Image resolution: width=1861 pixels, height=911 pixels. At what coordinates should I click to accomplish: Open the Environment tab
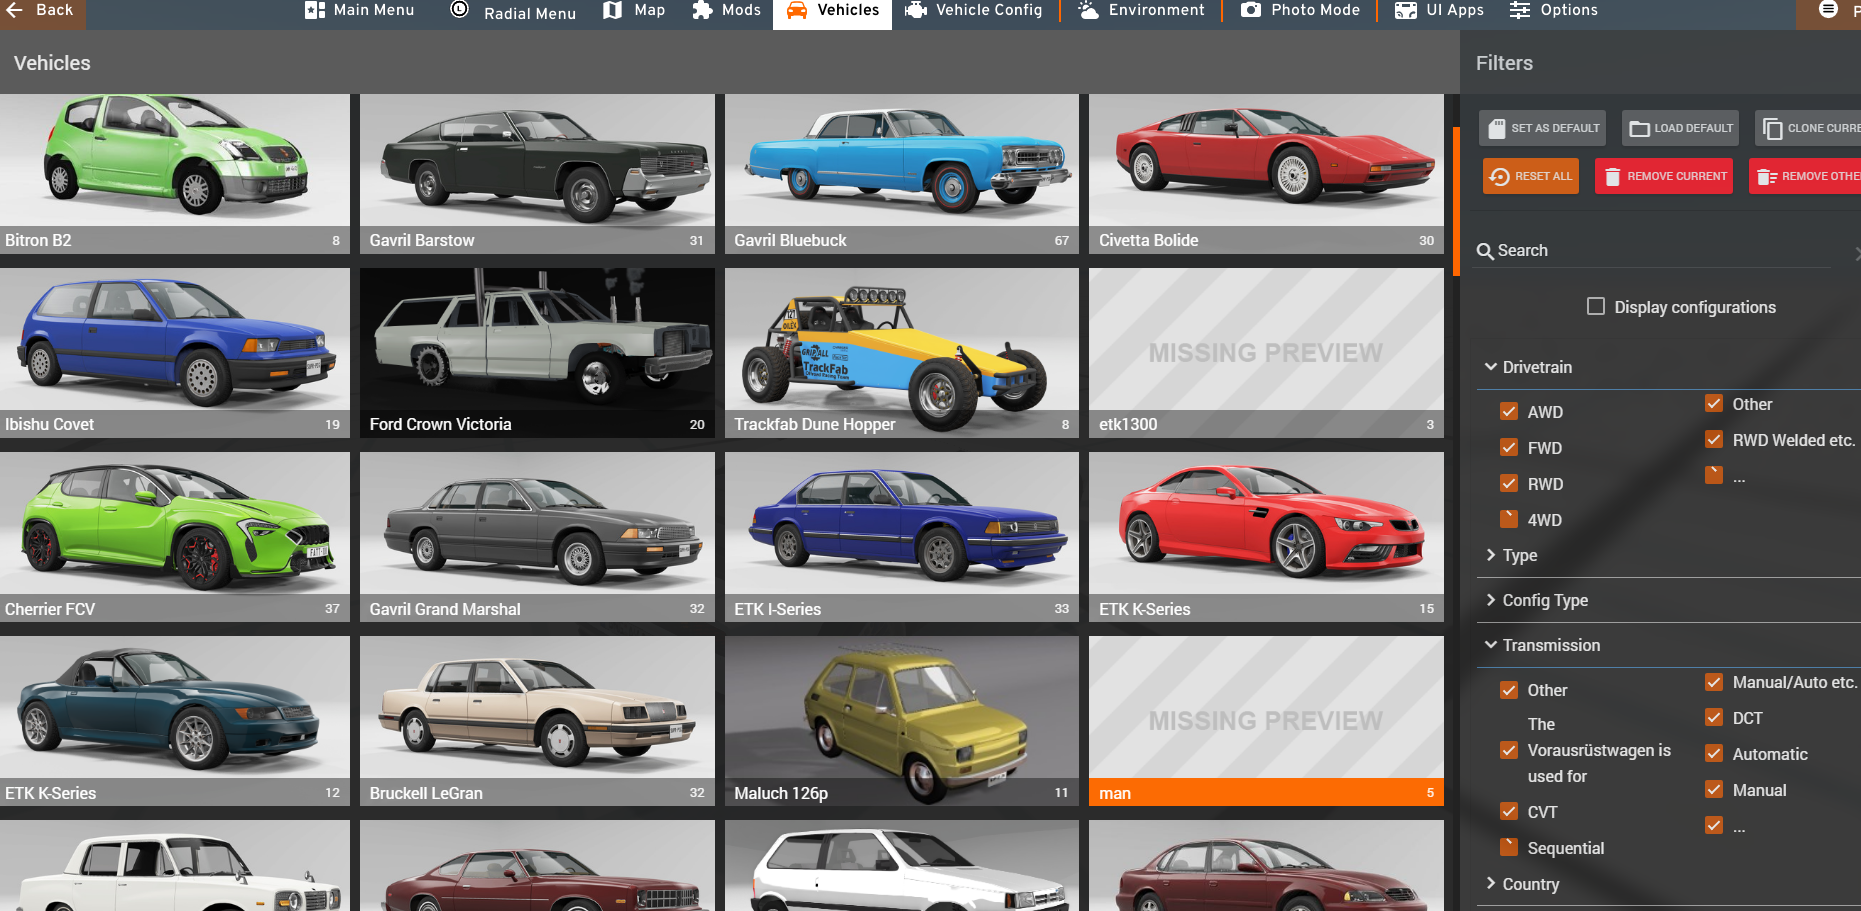(1141, 10)
